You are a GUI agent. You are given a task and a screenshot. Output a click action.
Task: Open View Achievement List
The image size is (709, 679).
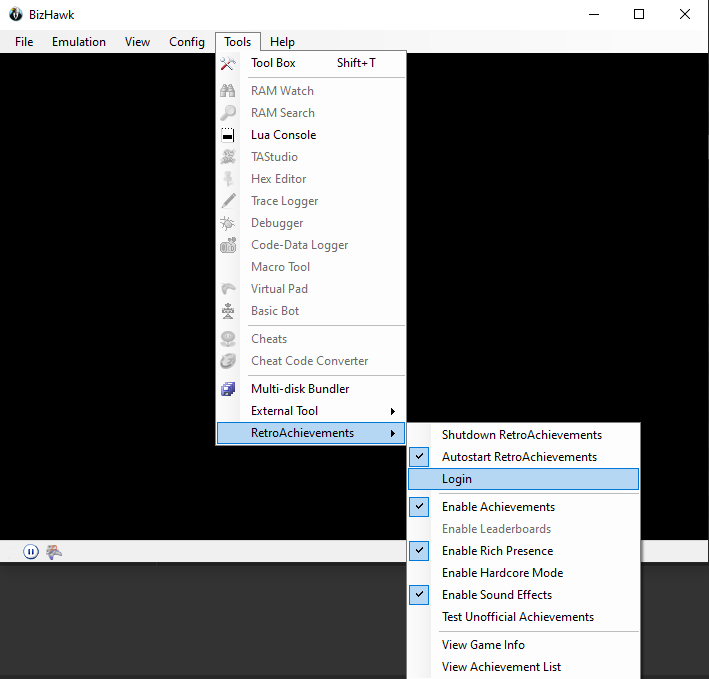click(524, 667)
